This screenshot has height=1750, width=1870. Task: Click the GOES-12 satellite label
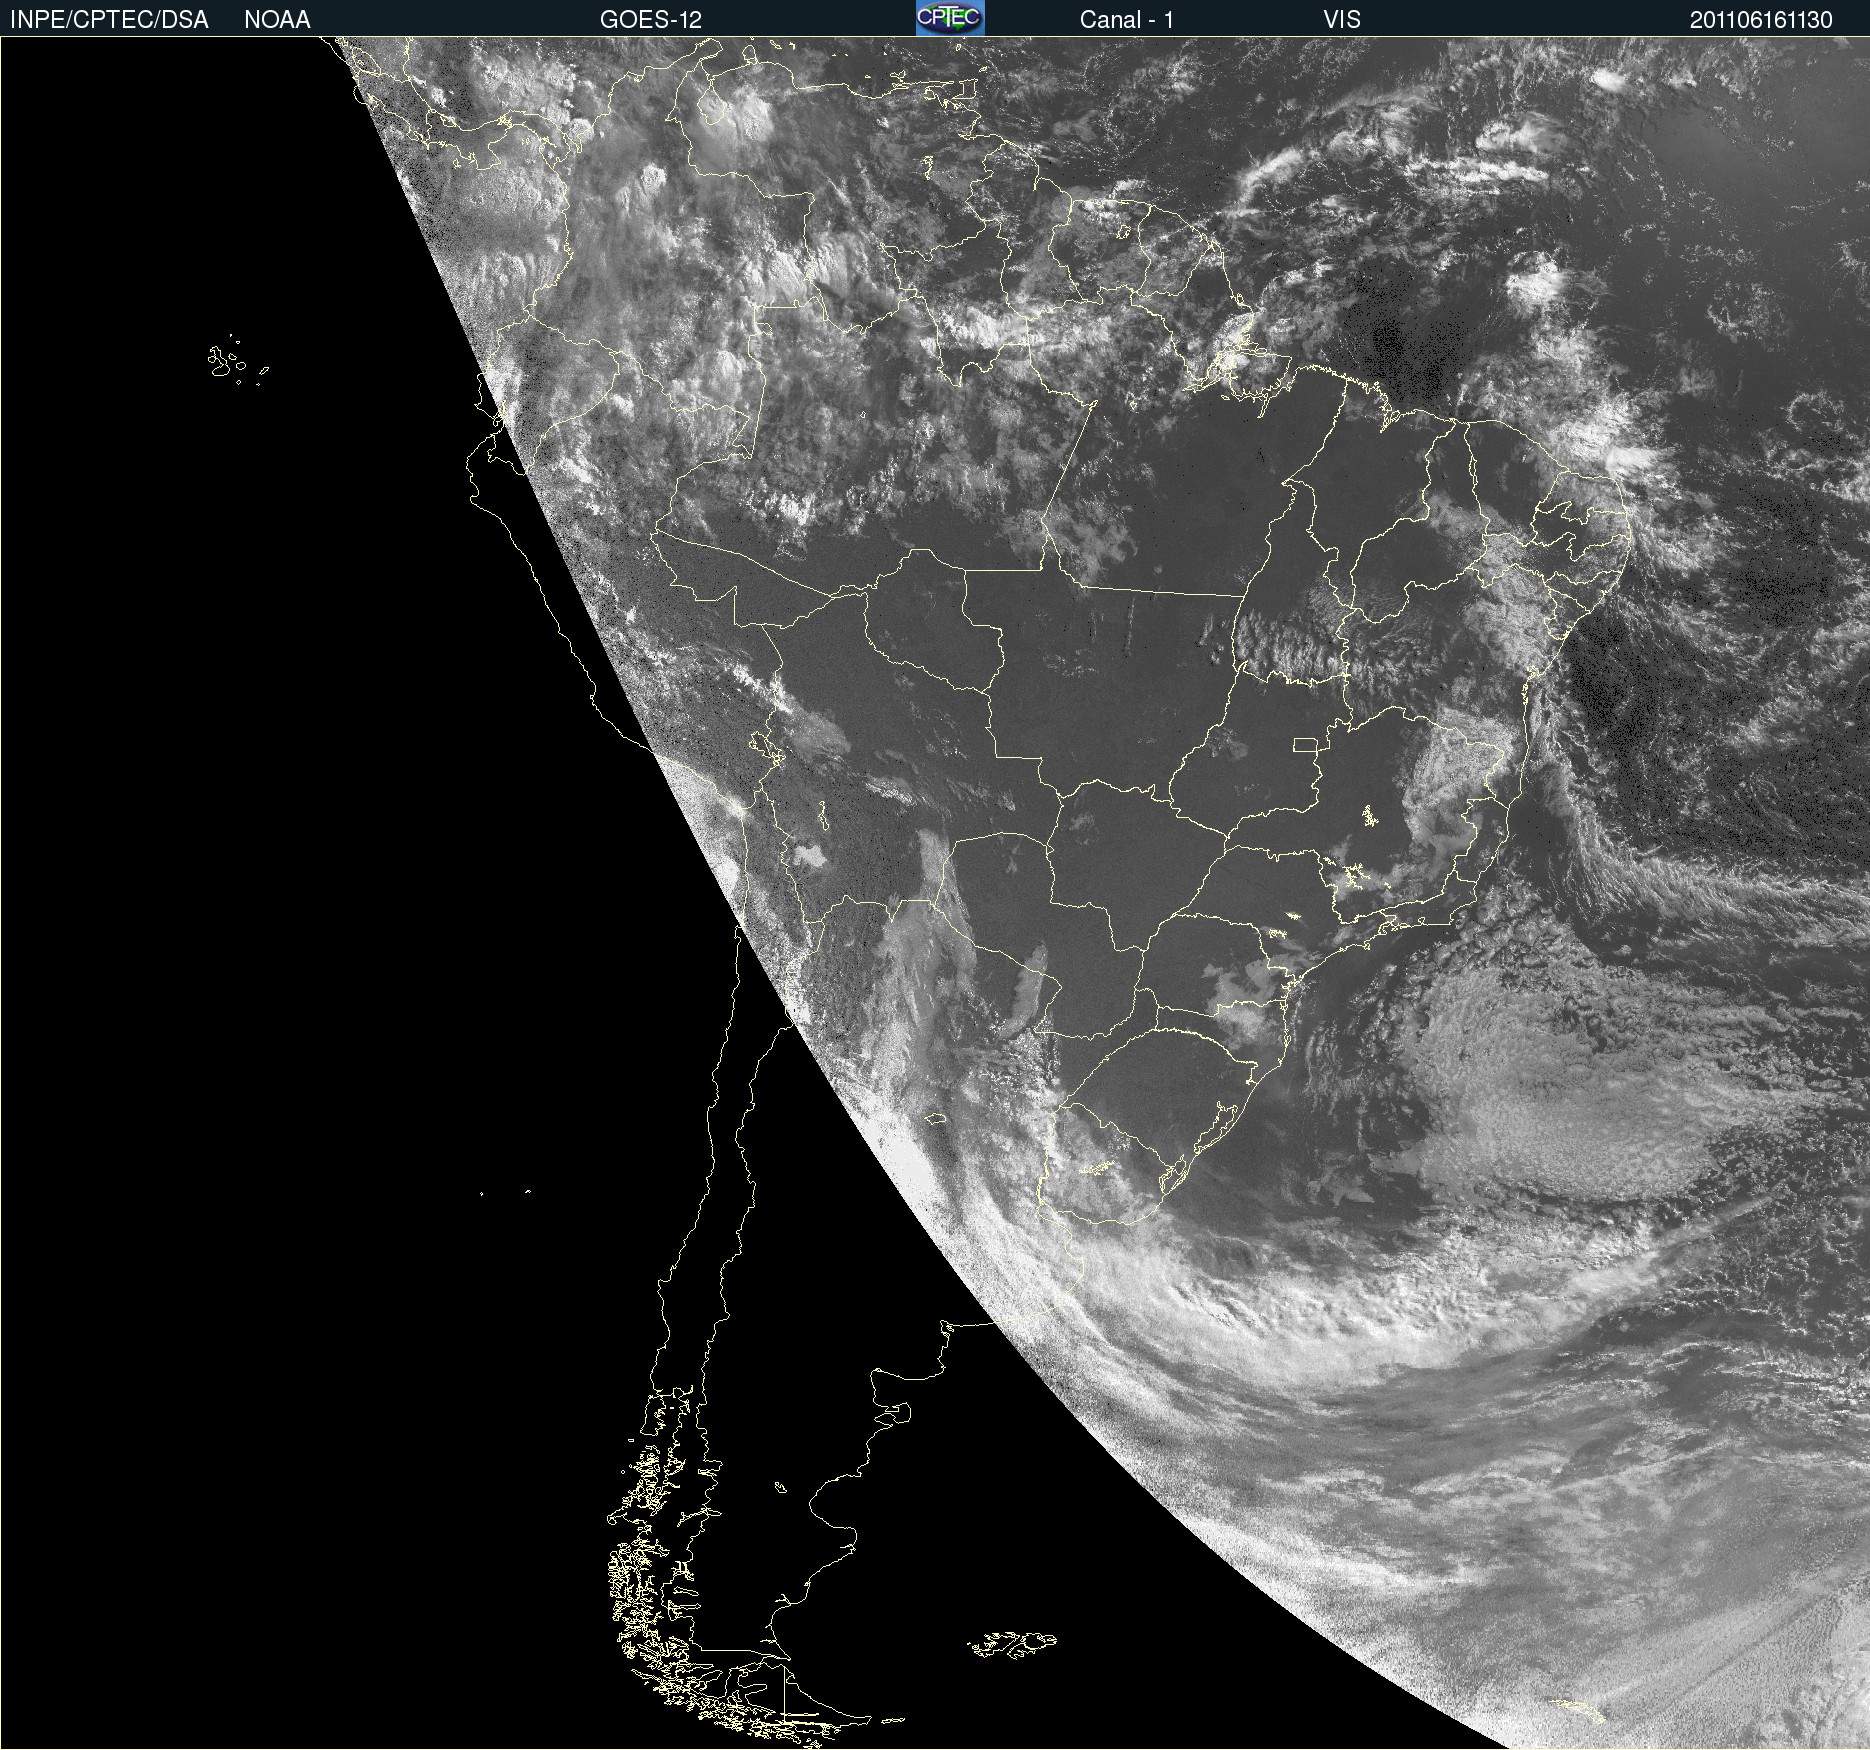(x=651, y=20)
